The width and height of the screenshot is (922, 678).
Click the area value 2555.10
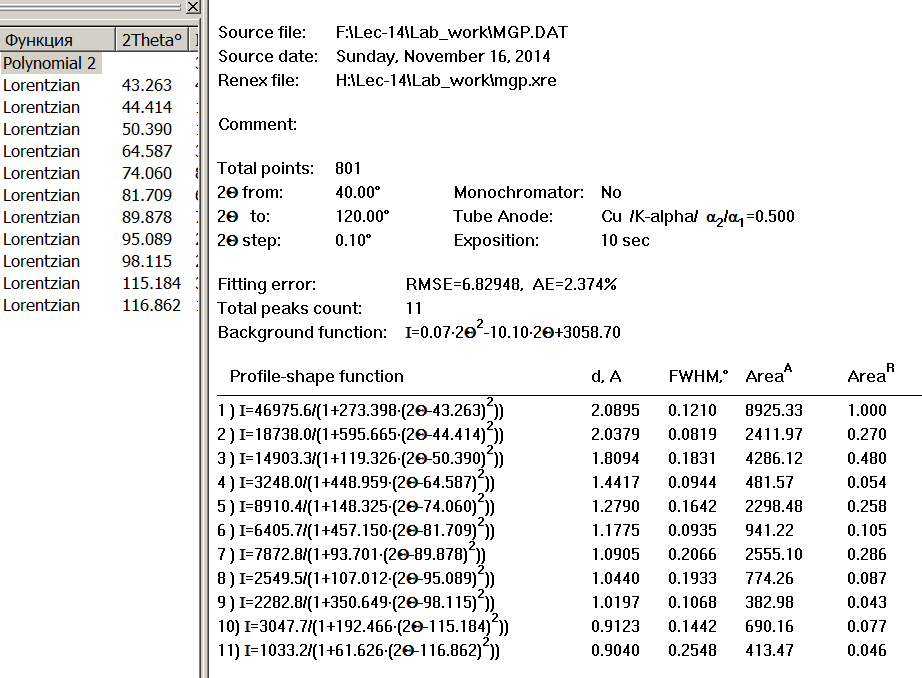click(x=774, y=555)
